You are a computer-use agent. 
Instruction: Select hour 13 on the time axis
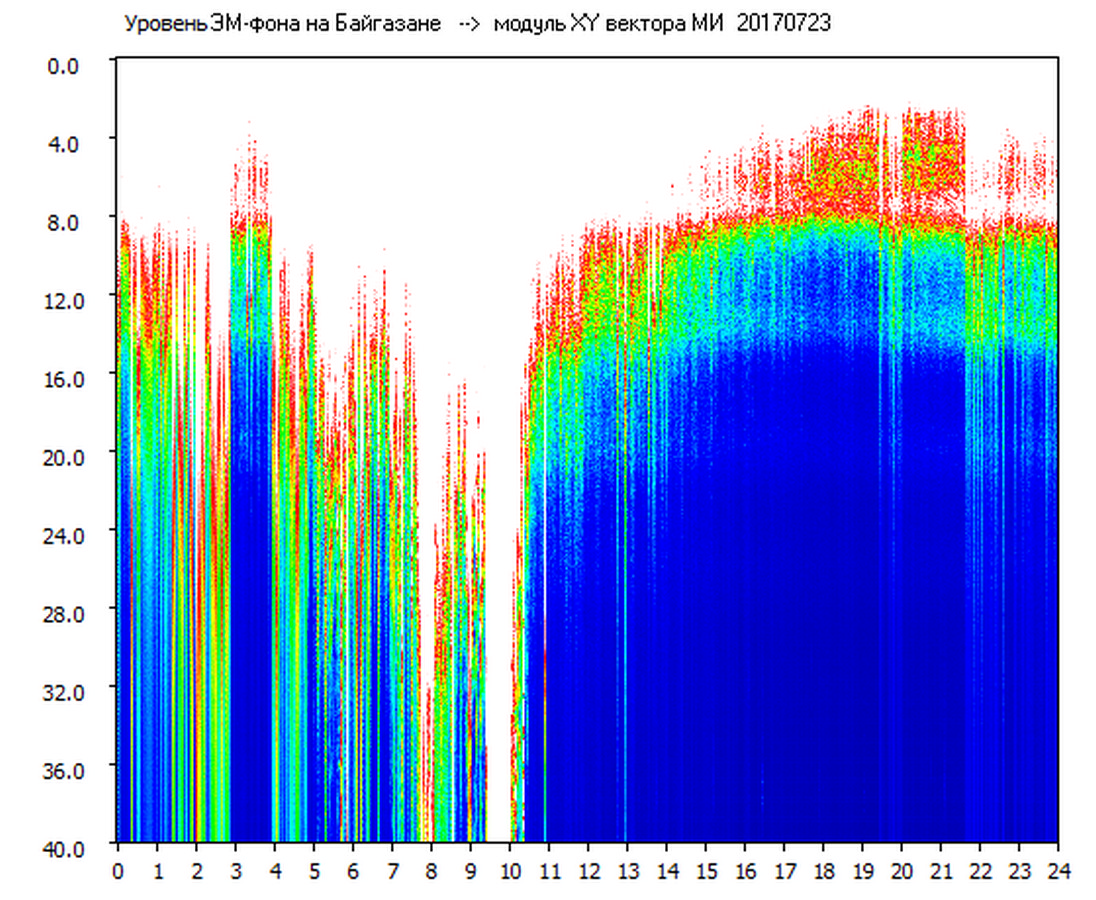click(x=627, y=871)
